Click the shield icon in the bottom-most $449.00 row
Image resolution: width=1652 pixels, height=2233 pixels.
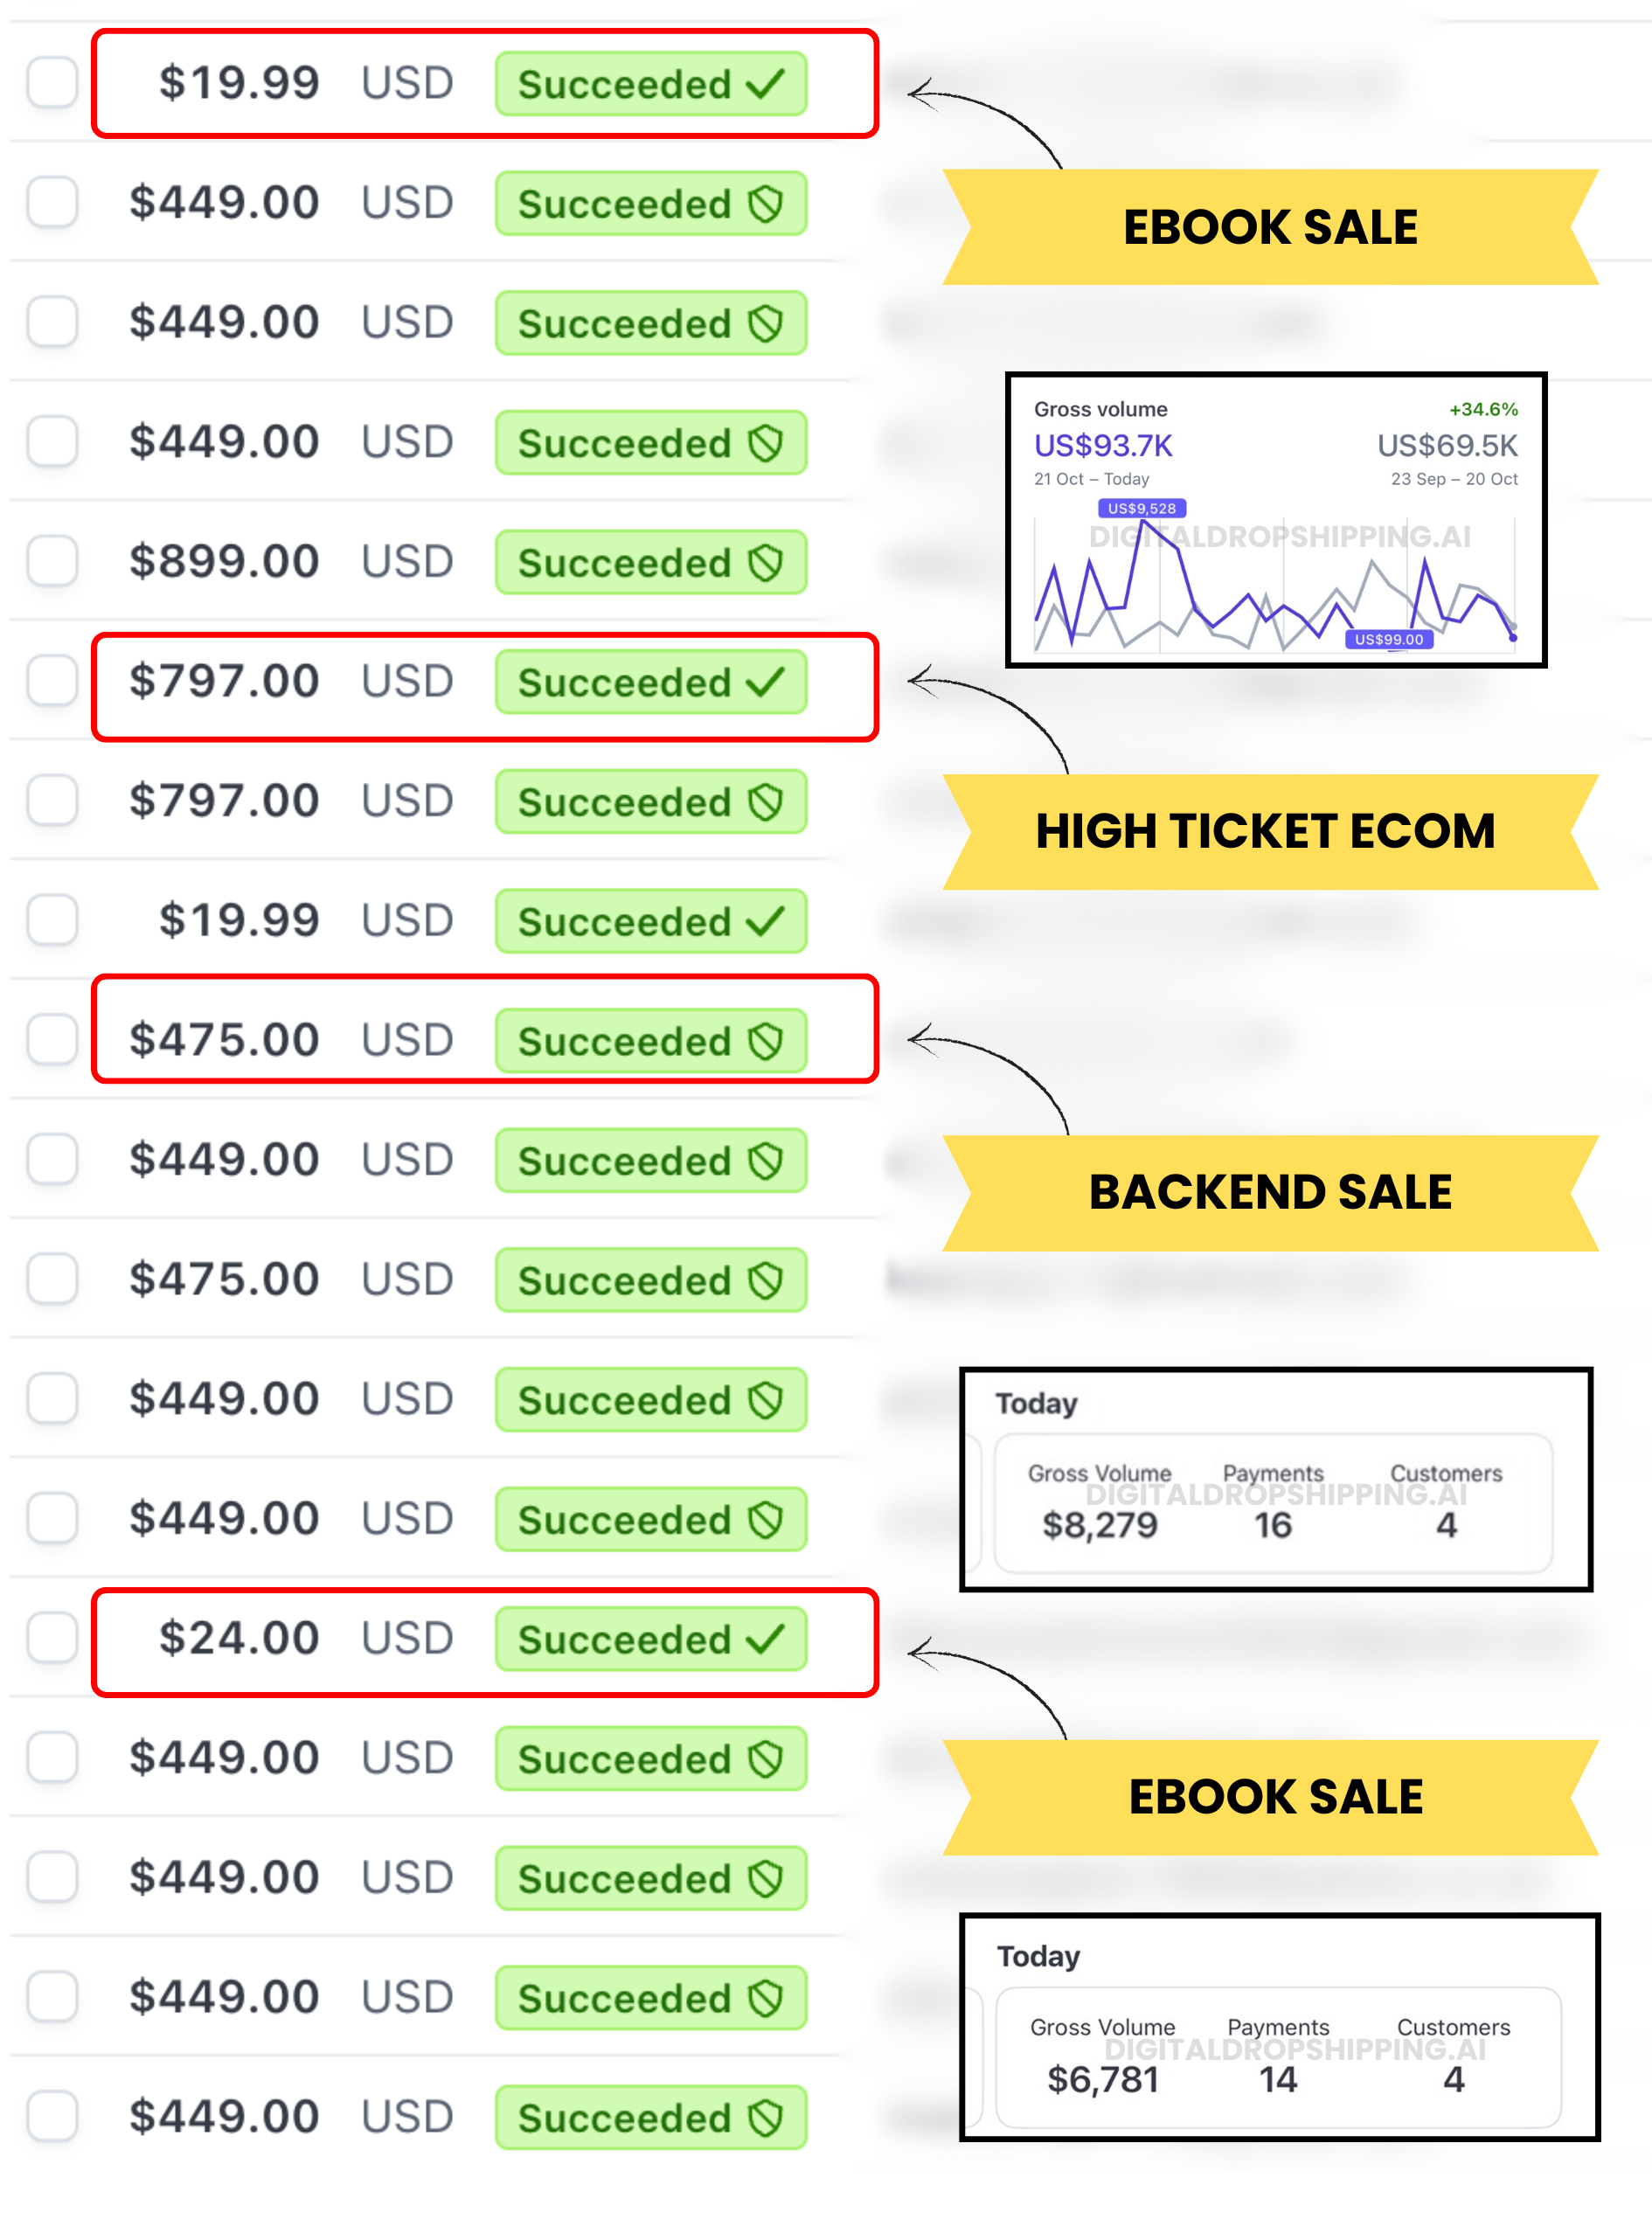tap(766, 2117)
